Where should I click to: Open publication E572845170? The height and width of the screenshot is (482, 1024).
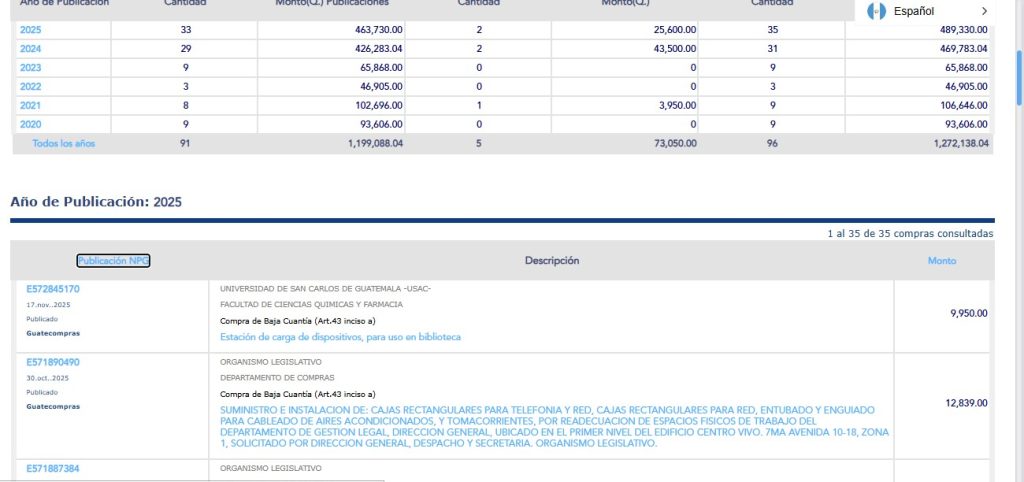[53, 289]
